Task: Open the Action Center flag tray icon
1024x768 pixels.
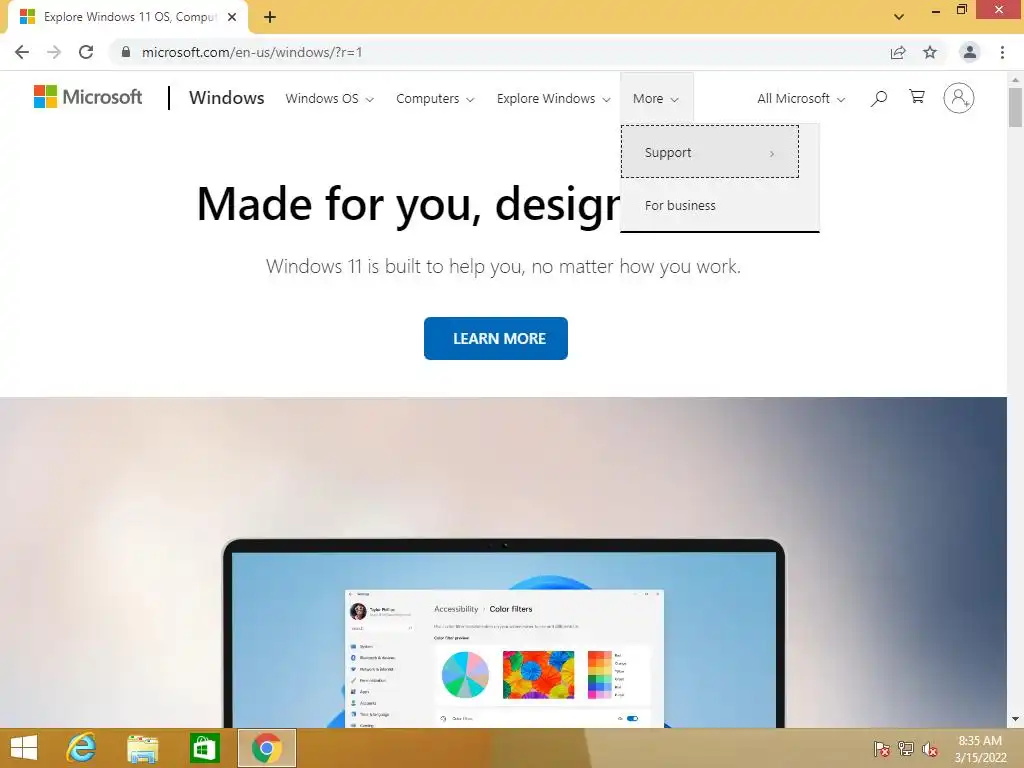Action: 882,749
